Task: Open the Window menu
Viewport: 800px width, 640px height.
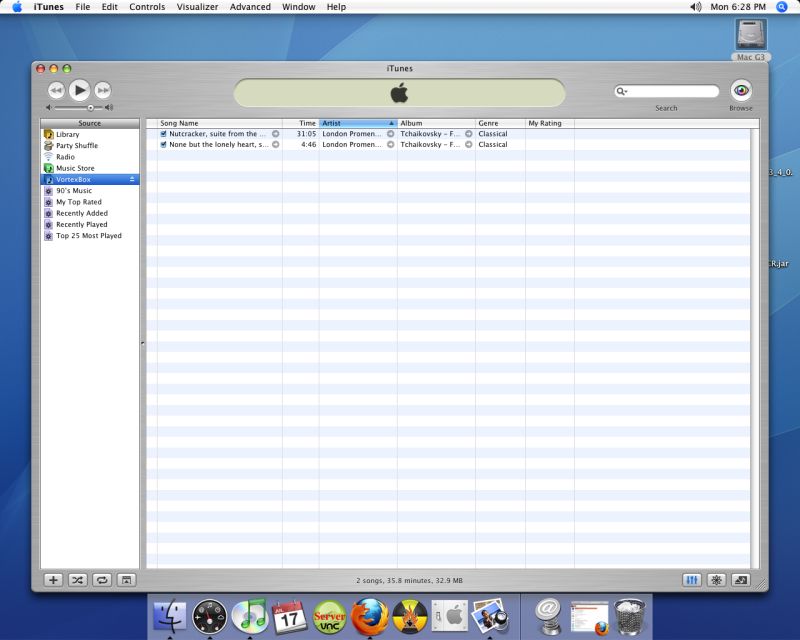Action: (x=298, y=7)
